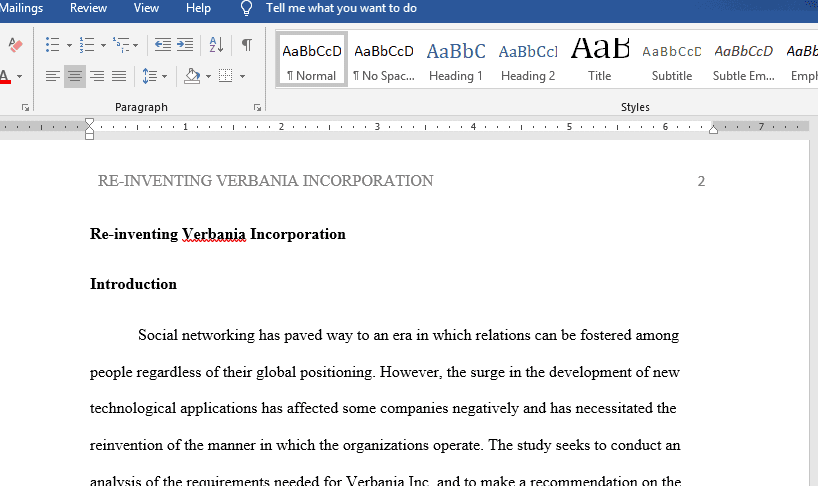This screenshot has height=486, width=818.
Task: Click the Borders icon
Action: [x=225, y=76]
